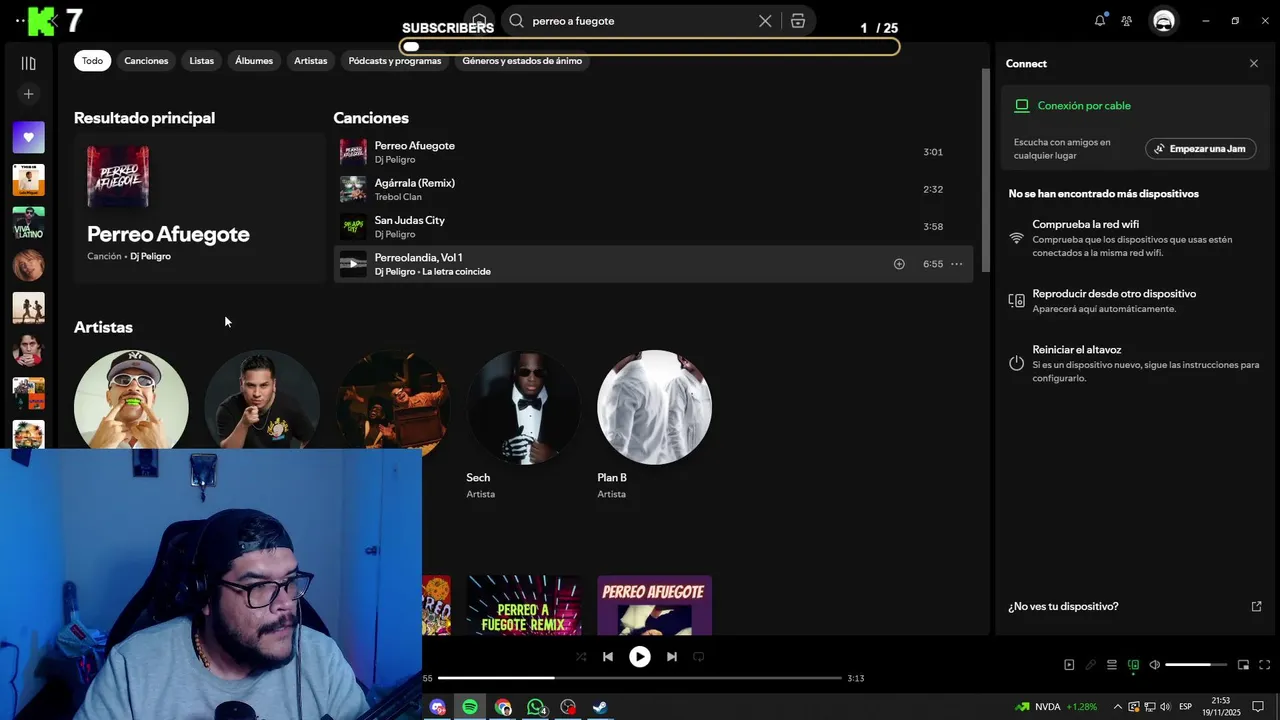Expand hidden system tray icons
Viewport: 1280px width, 720px height.
coord(1118,707)
